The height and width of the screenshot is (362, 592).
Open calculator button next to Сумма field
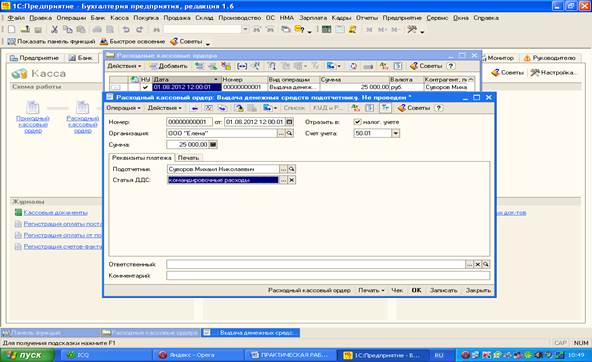213,145
